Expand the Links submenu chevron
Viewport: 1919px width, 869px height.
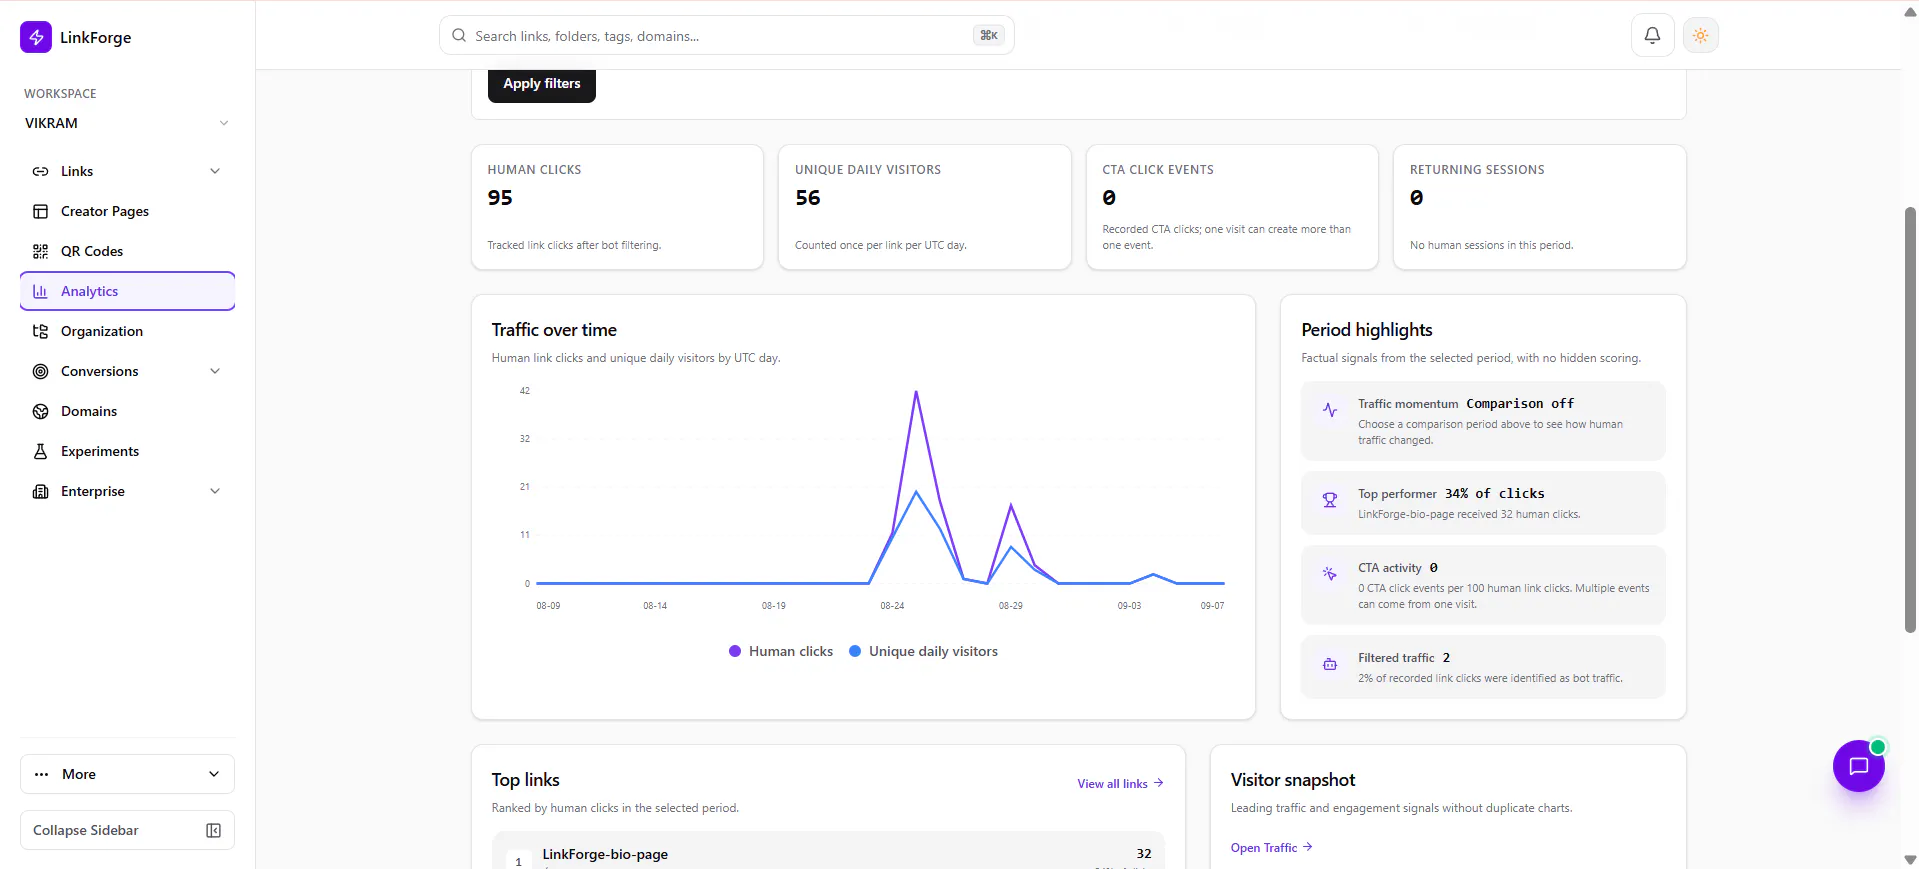coord(215,171)
